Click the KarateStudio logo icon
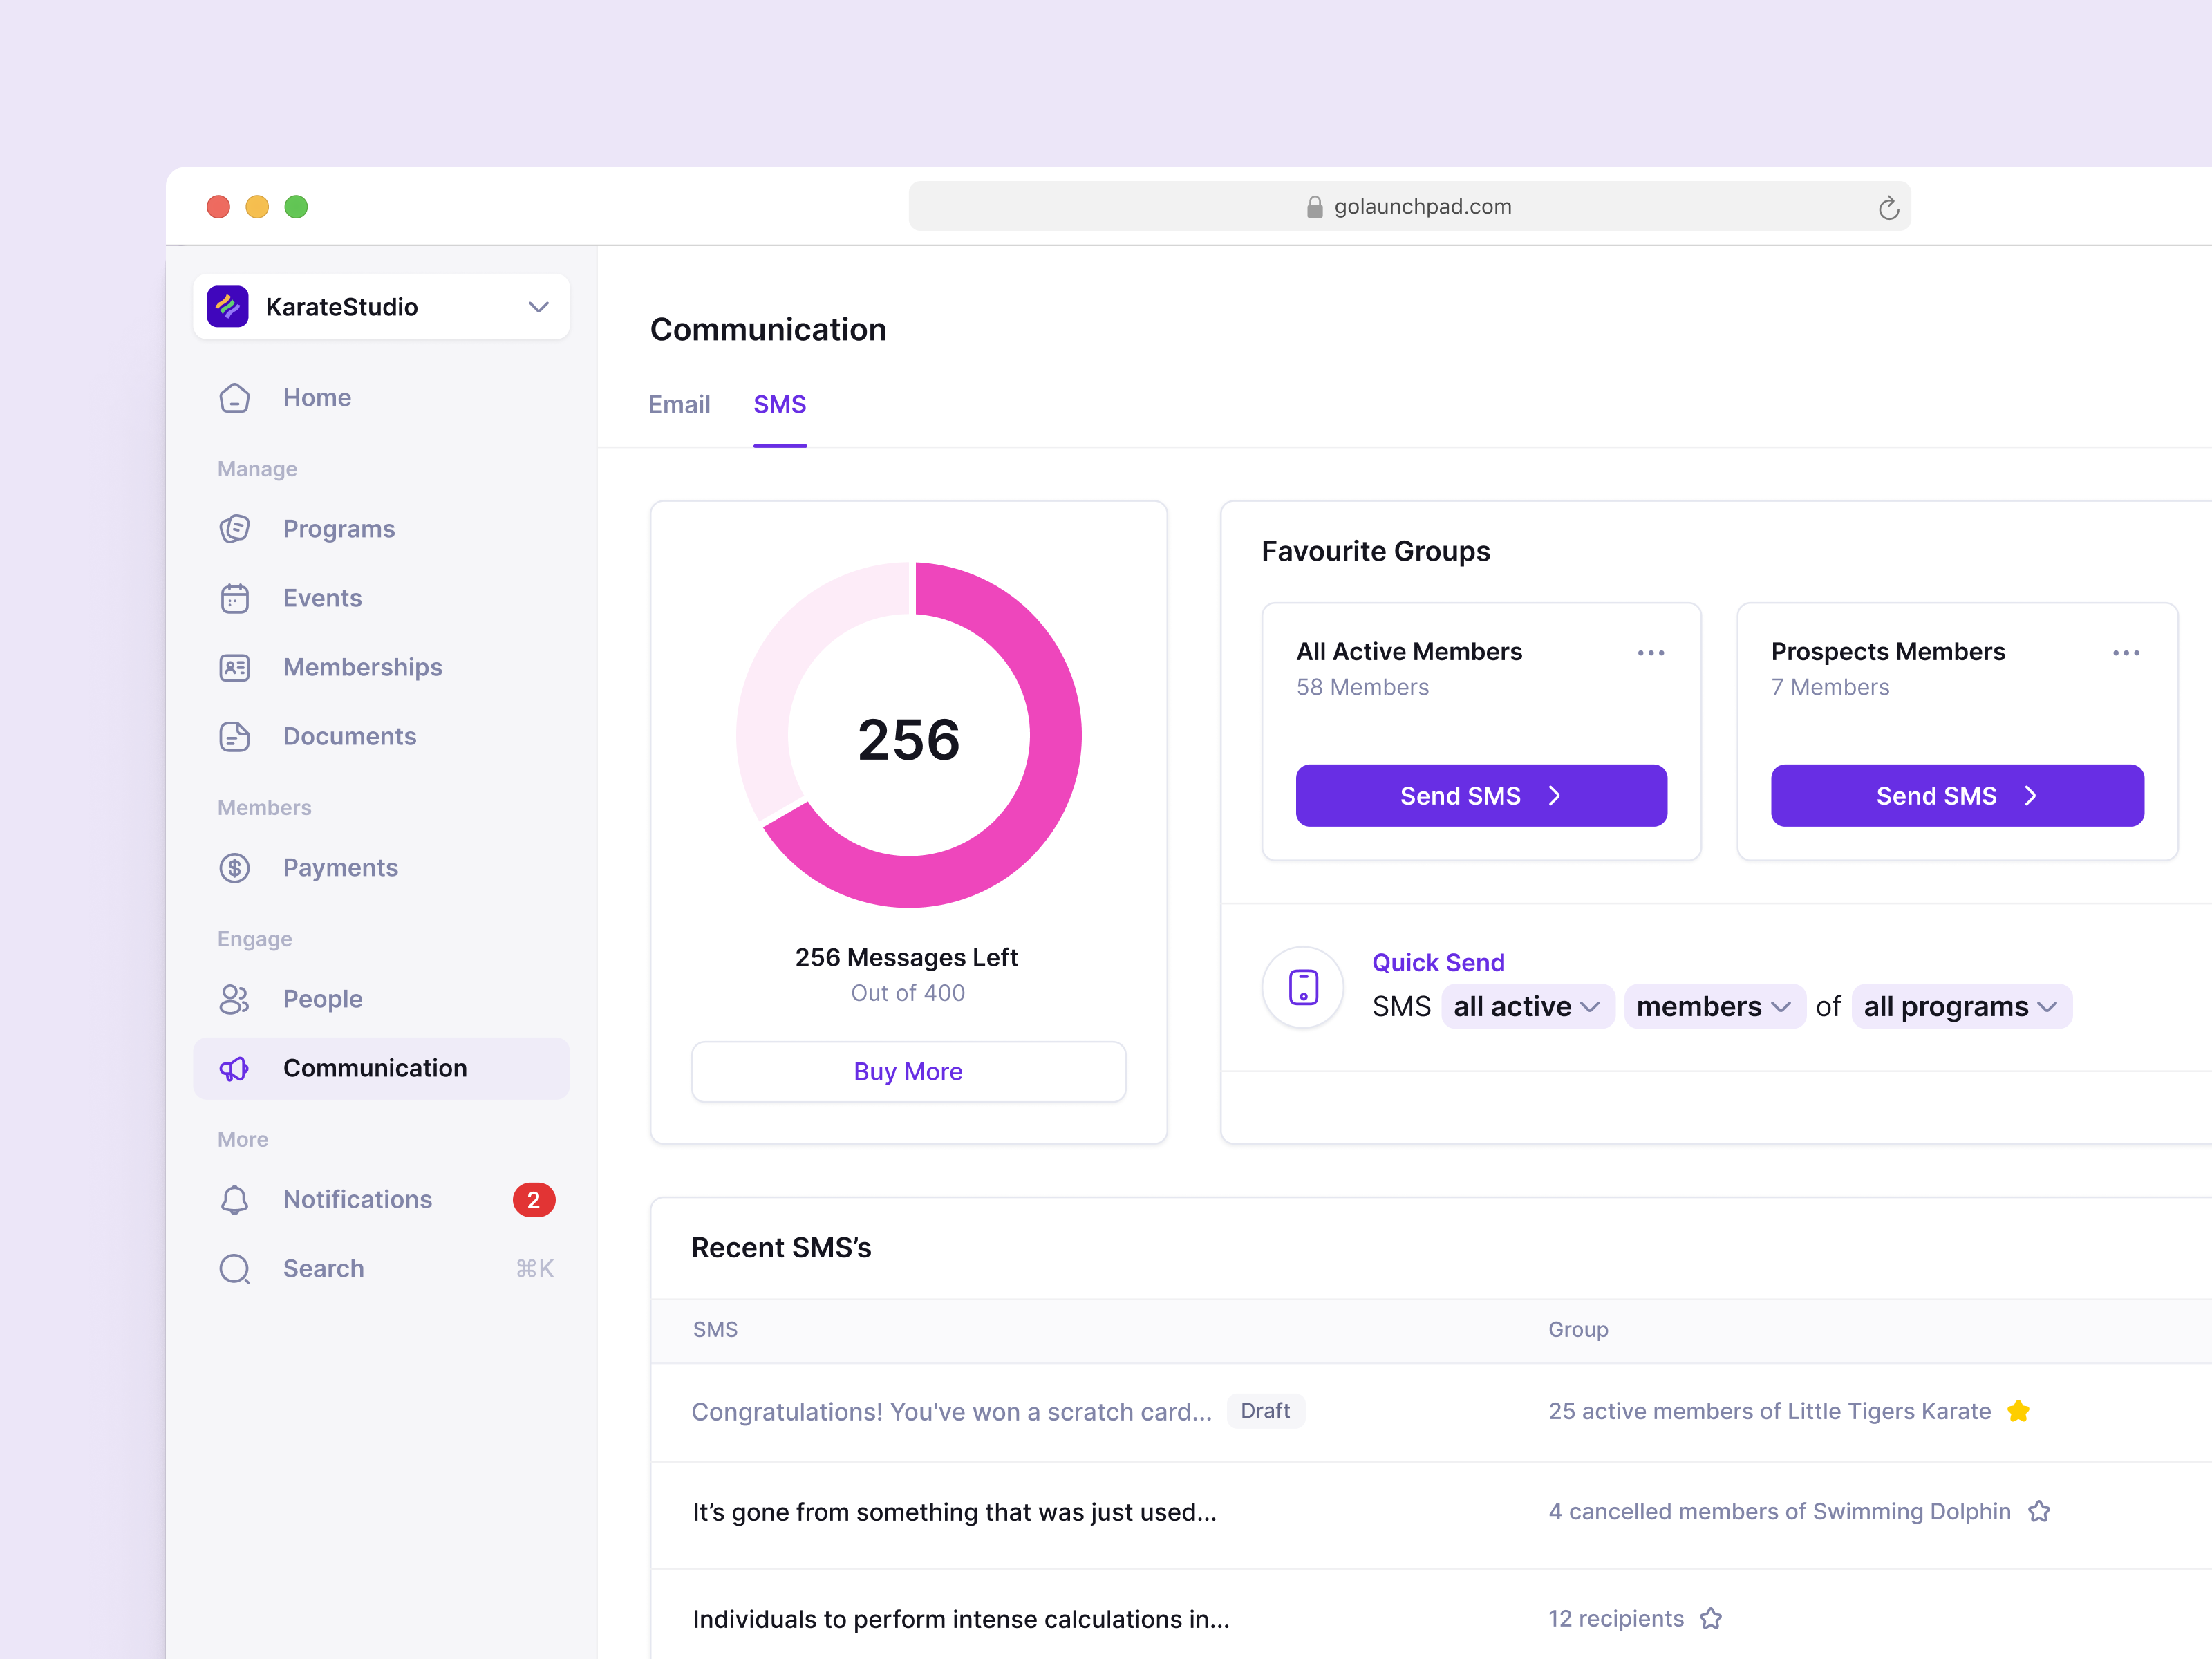The image size is (2212, 1659). (x=227, y=306)
